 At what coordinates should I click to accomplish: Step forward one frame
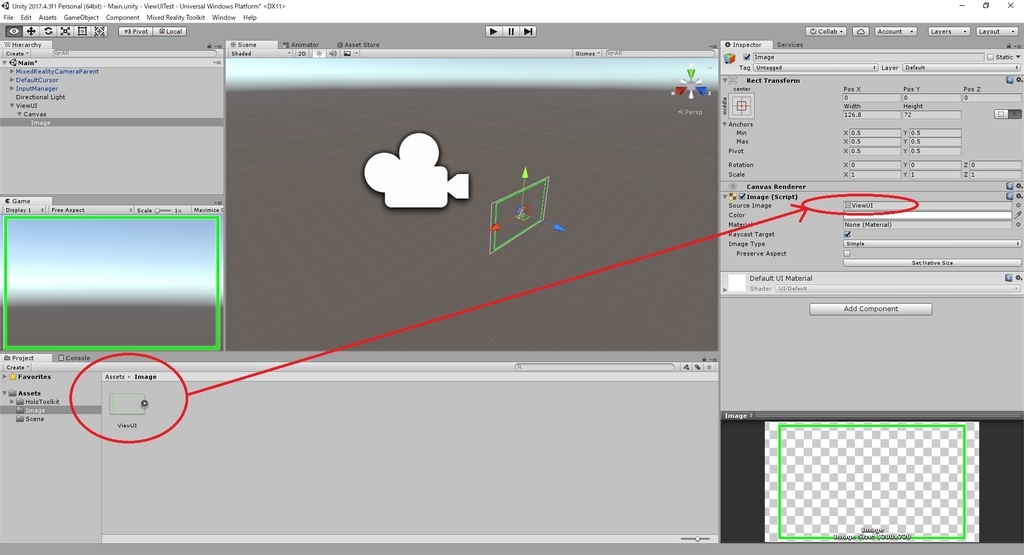tap(528, 31)
